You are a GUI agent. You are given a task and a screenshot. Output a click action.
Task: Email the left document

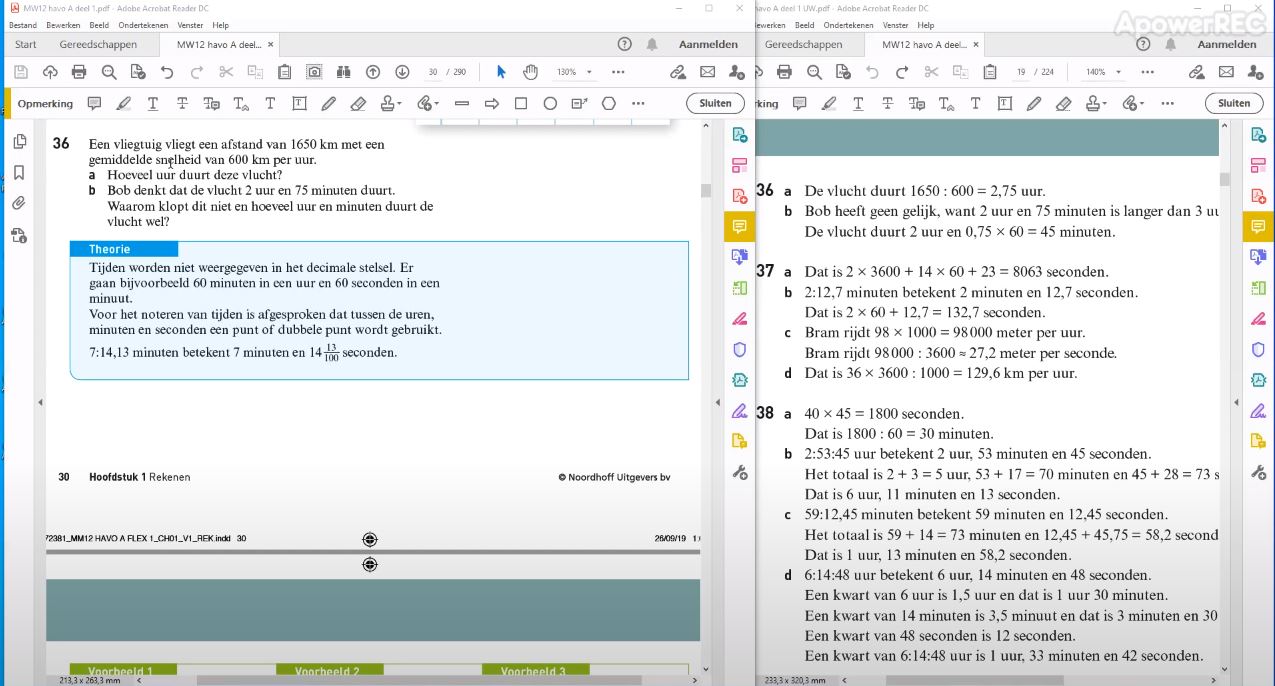707,72
